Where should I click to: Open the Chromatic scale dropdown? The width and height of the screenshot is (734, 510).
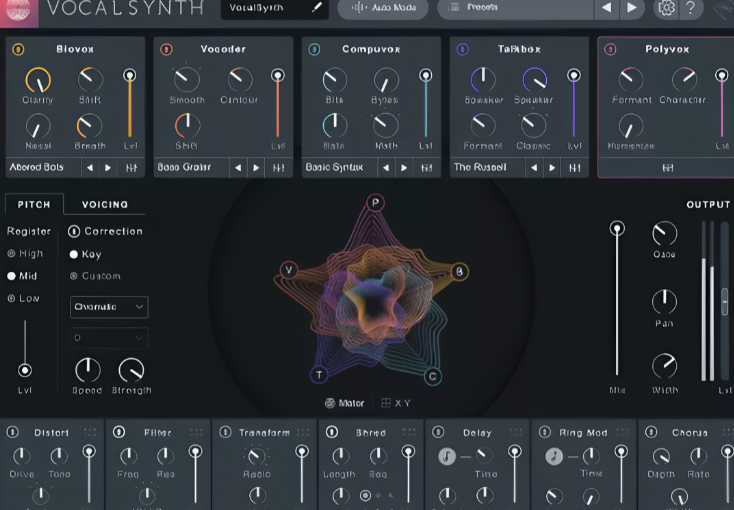pyautogui.click(x=109, y=307)
